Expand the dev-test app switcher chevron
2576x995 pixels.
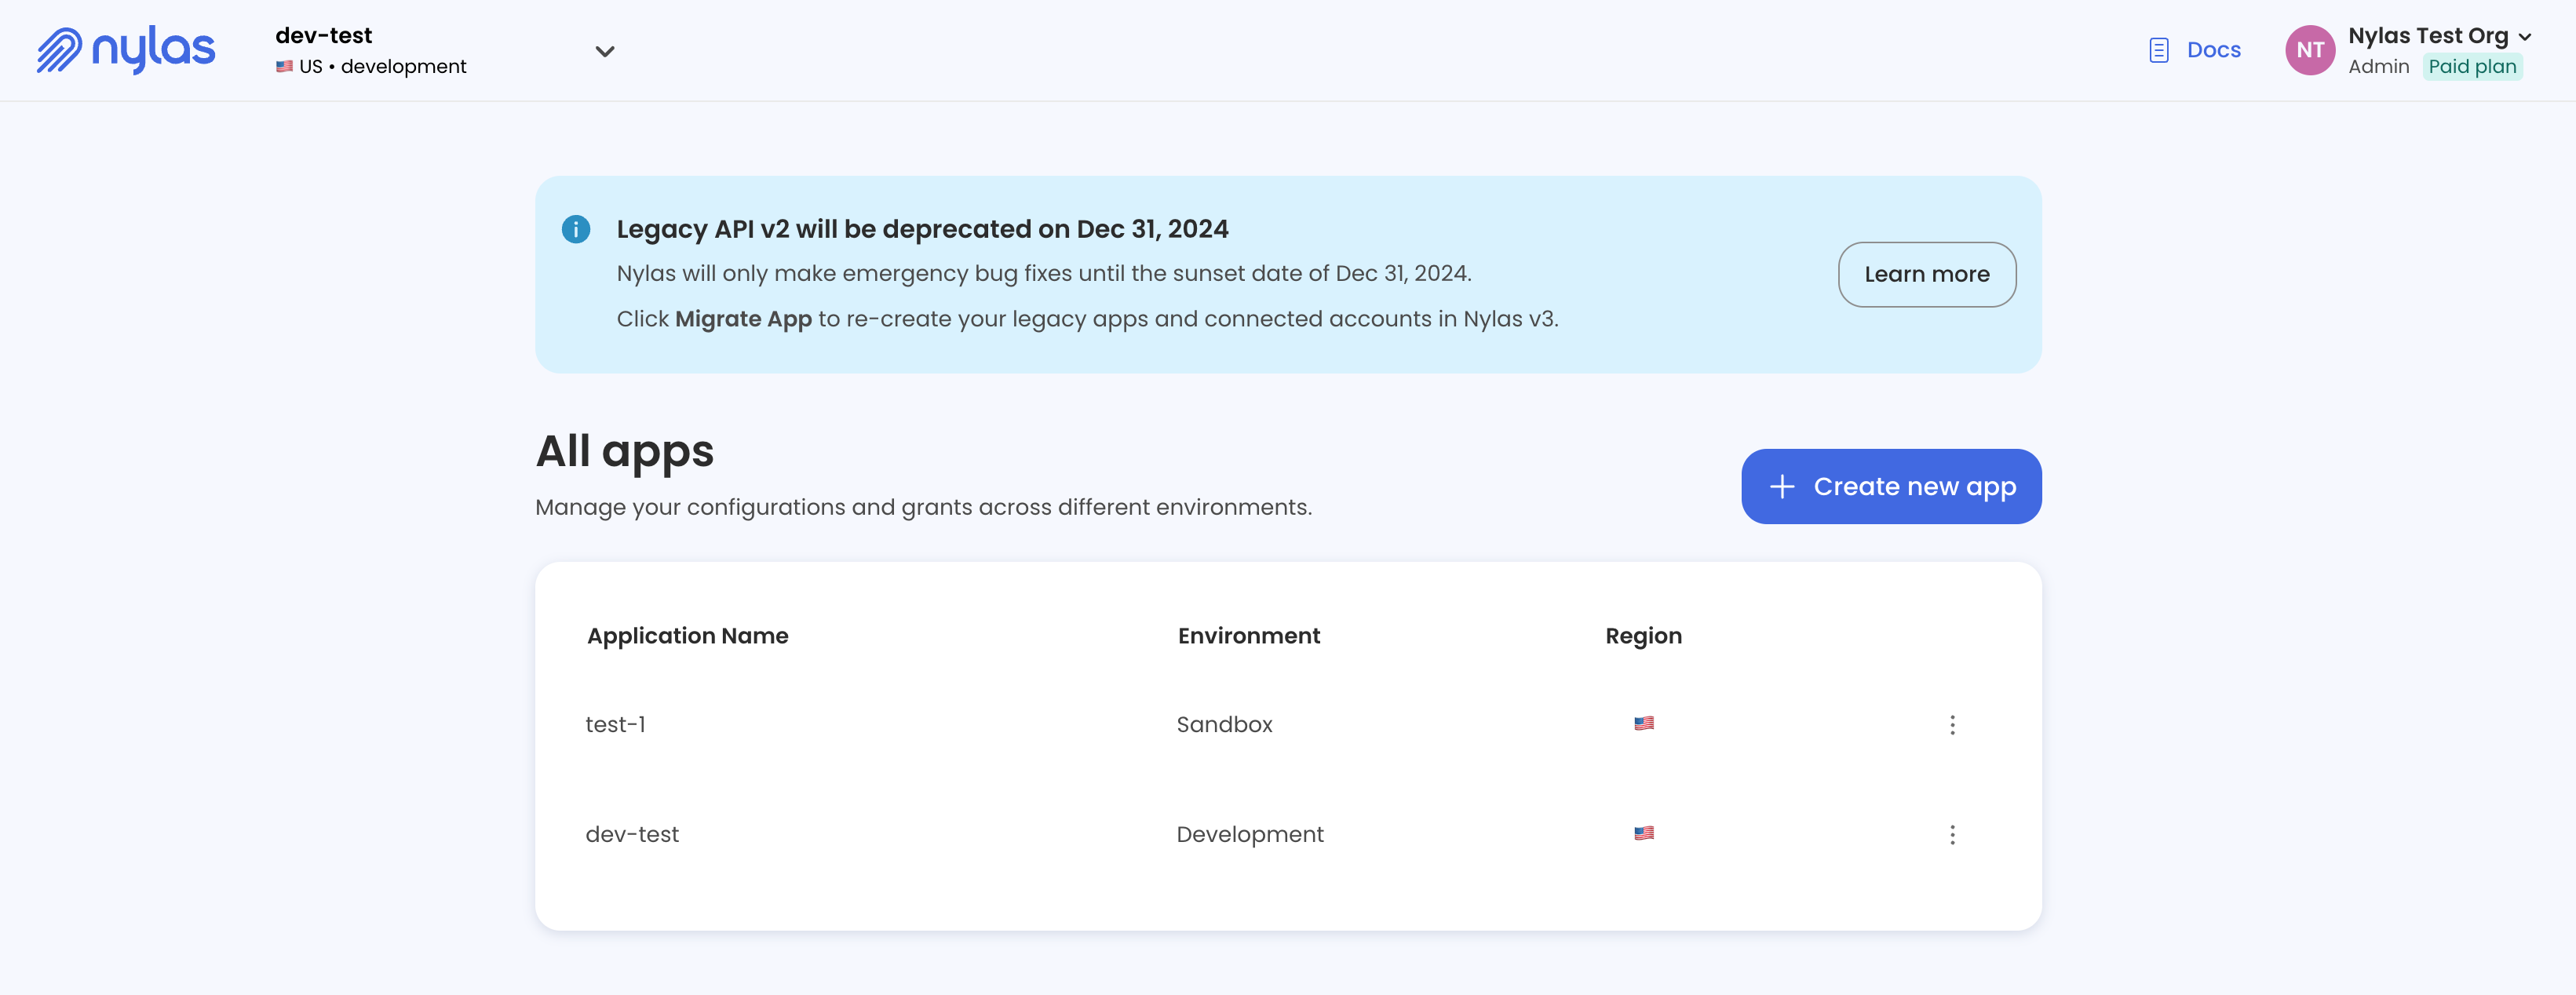[x=604, y=51]
